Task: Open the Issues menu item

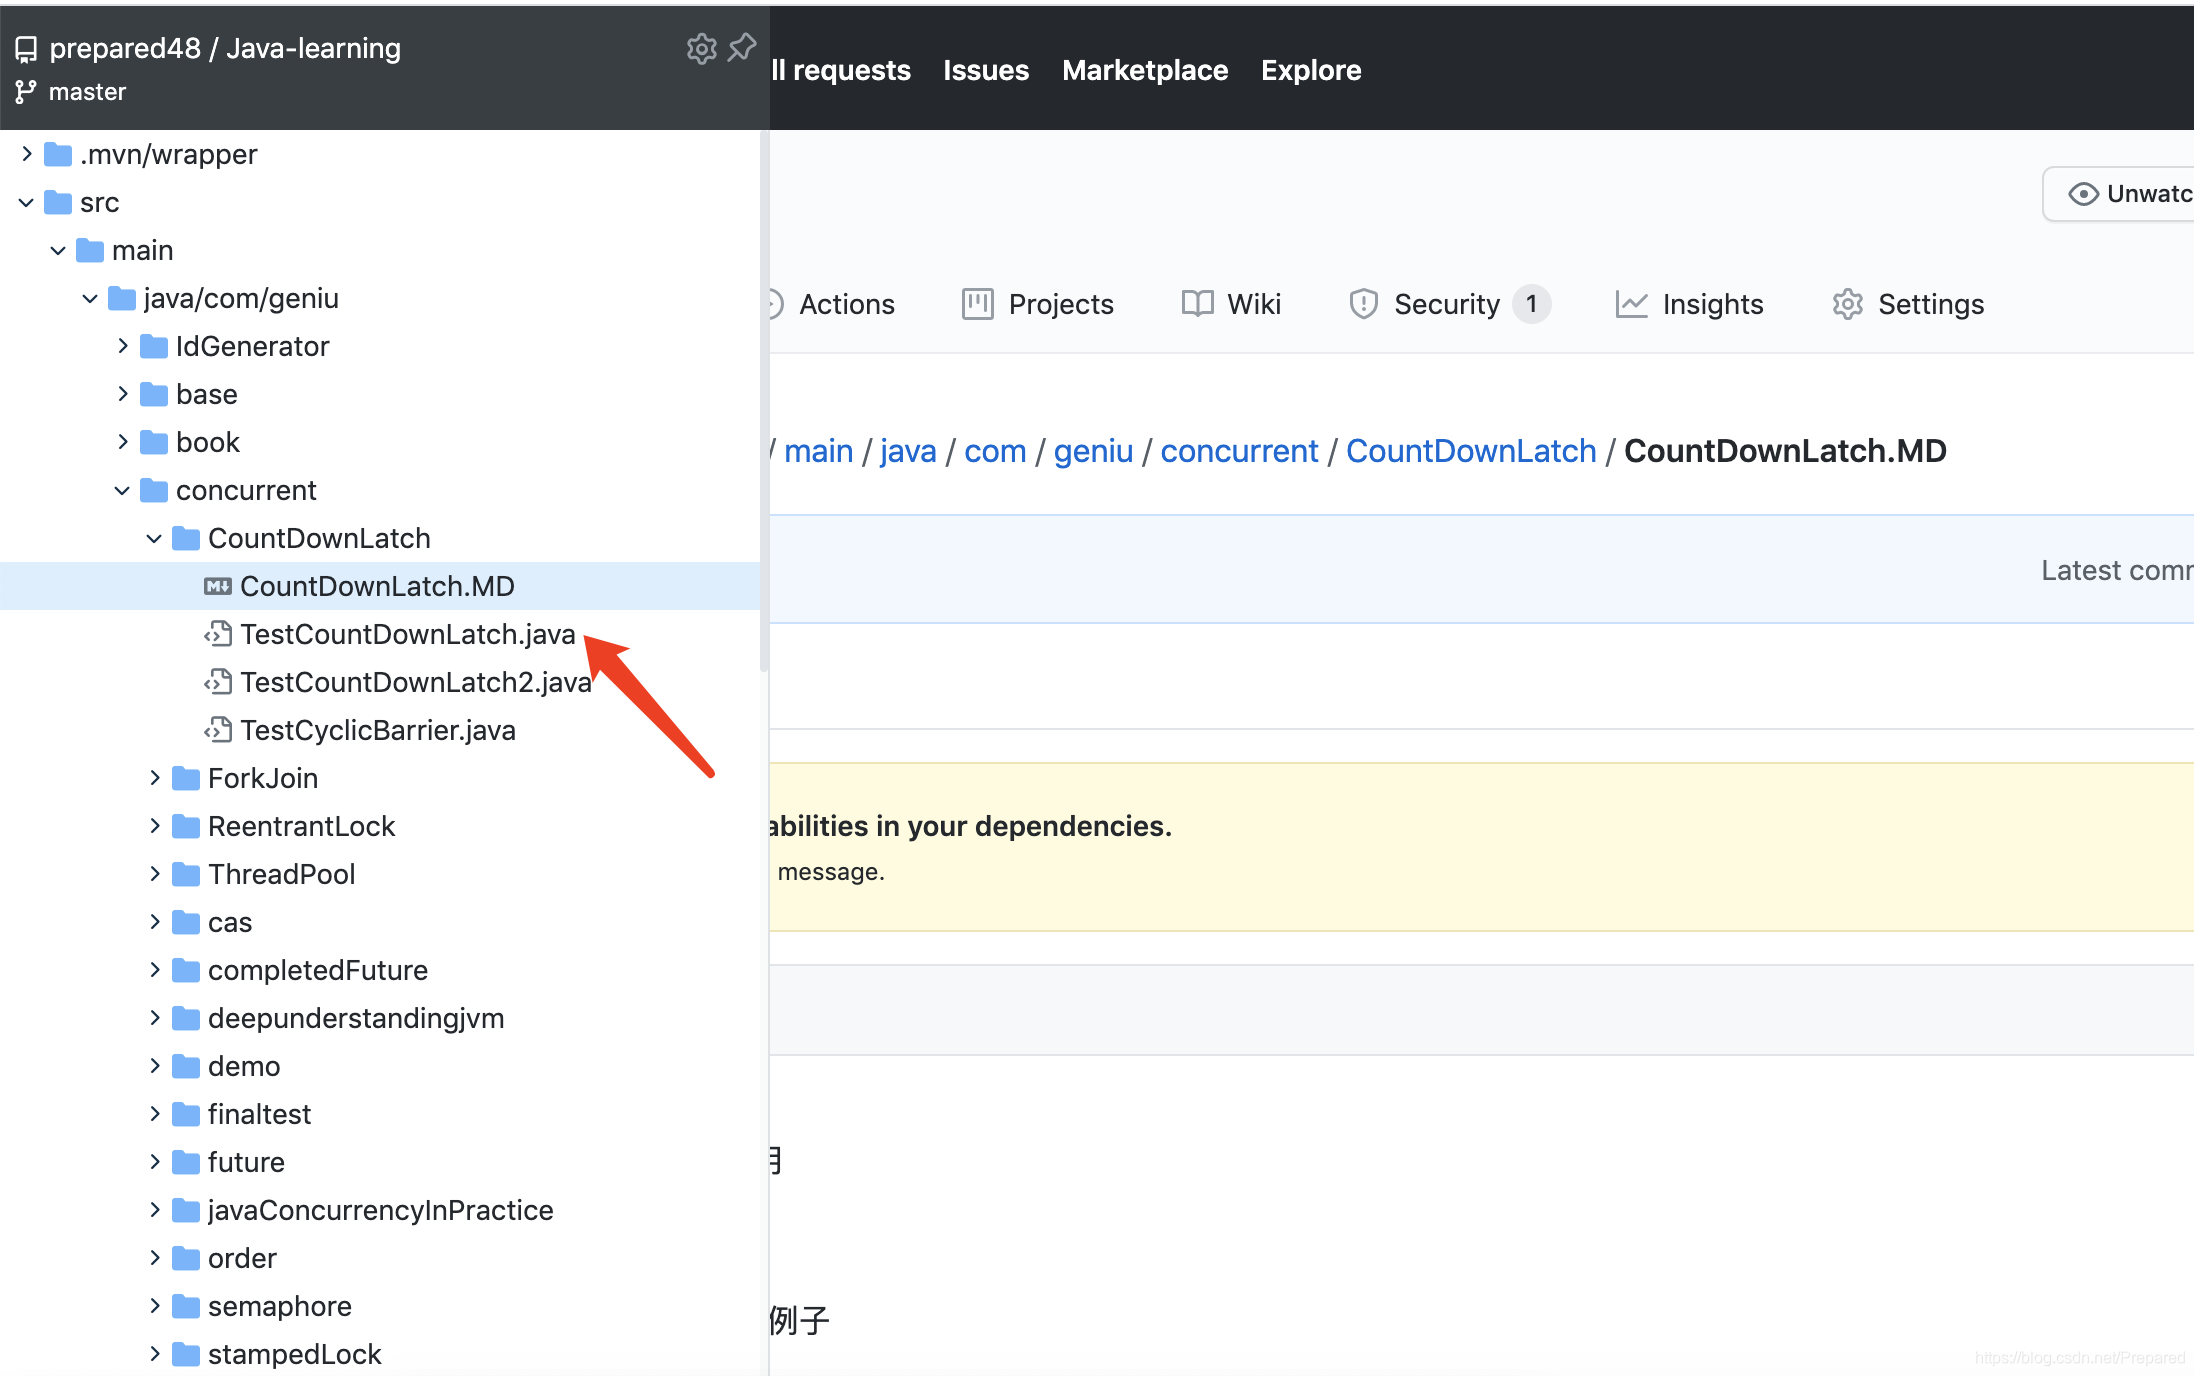Action: (986, 70)
